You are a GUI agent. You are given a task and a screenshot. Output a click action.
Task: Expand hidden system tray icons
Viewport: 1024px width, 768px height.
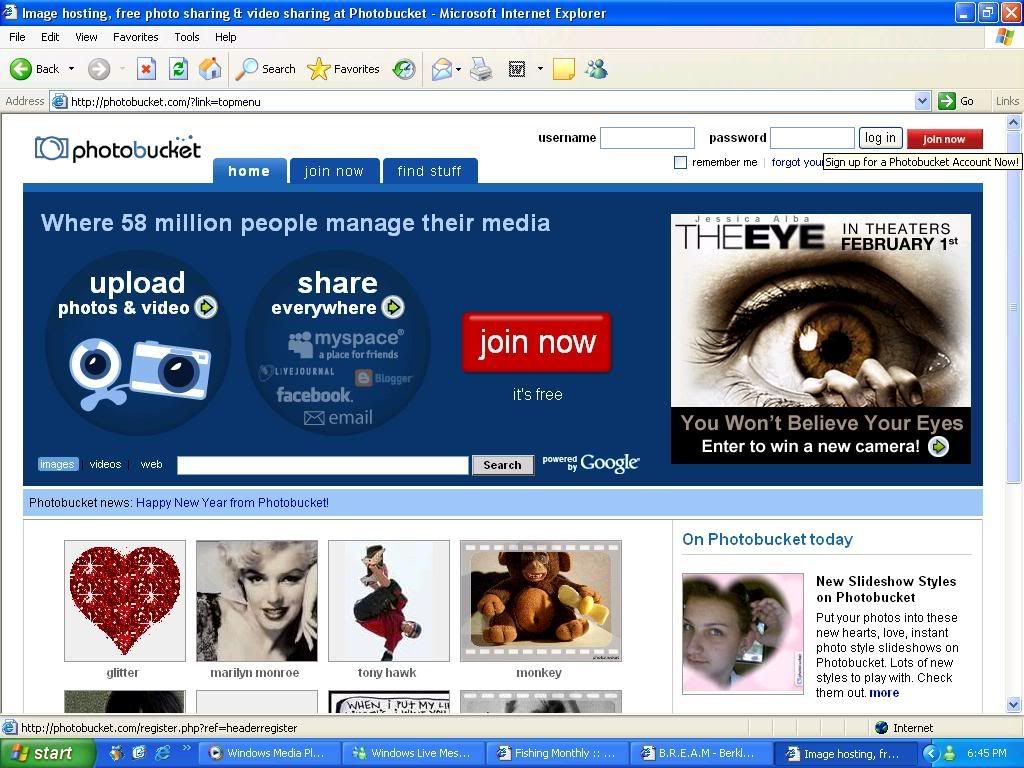click(x=931, y=754)
